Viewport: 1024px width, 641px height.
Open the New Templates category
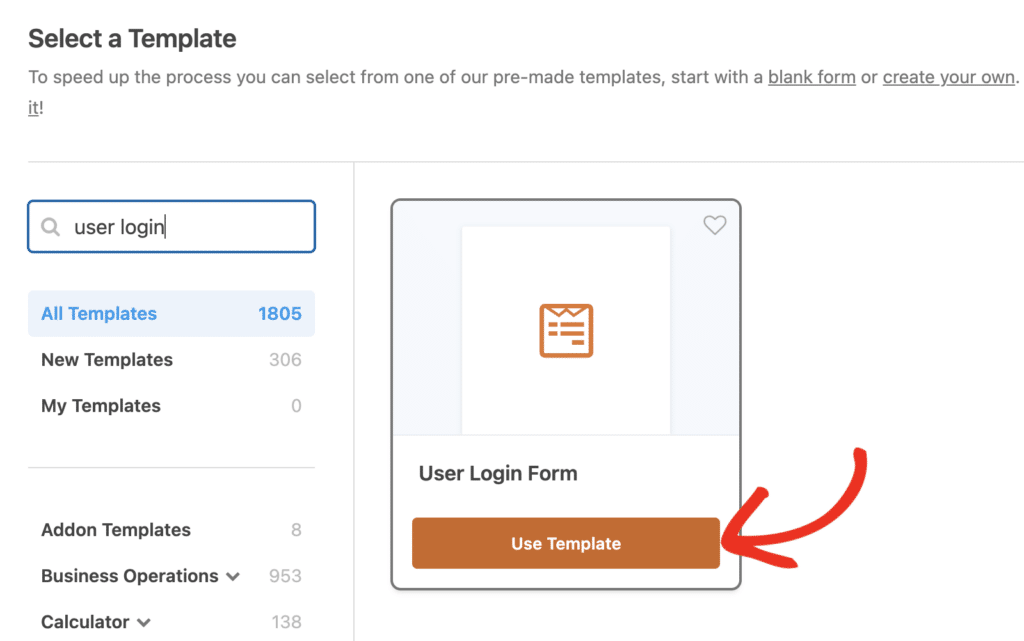[107, 360]
